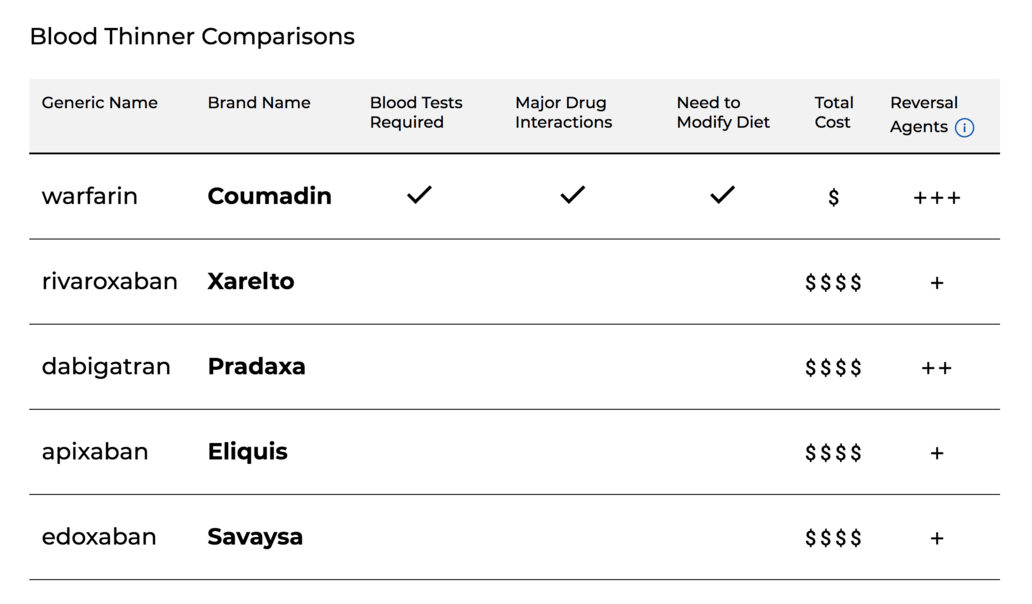Image resolution: width=1032 pixels, height=604 pixels.
Task: Click Xarelto's four dollar sign cost
Action: [x=833, y=283]
